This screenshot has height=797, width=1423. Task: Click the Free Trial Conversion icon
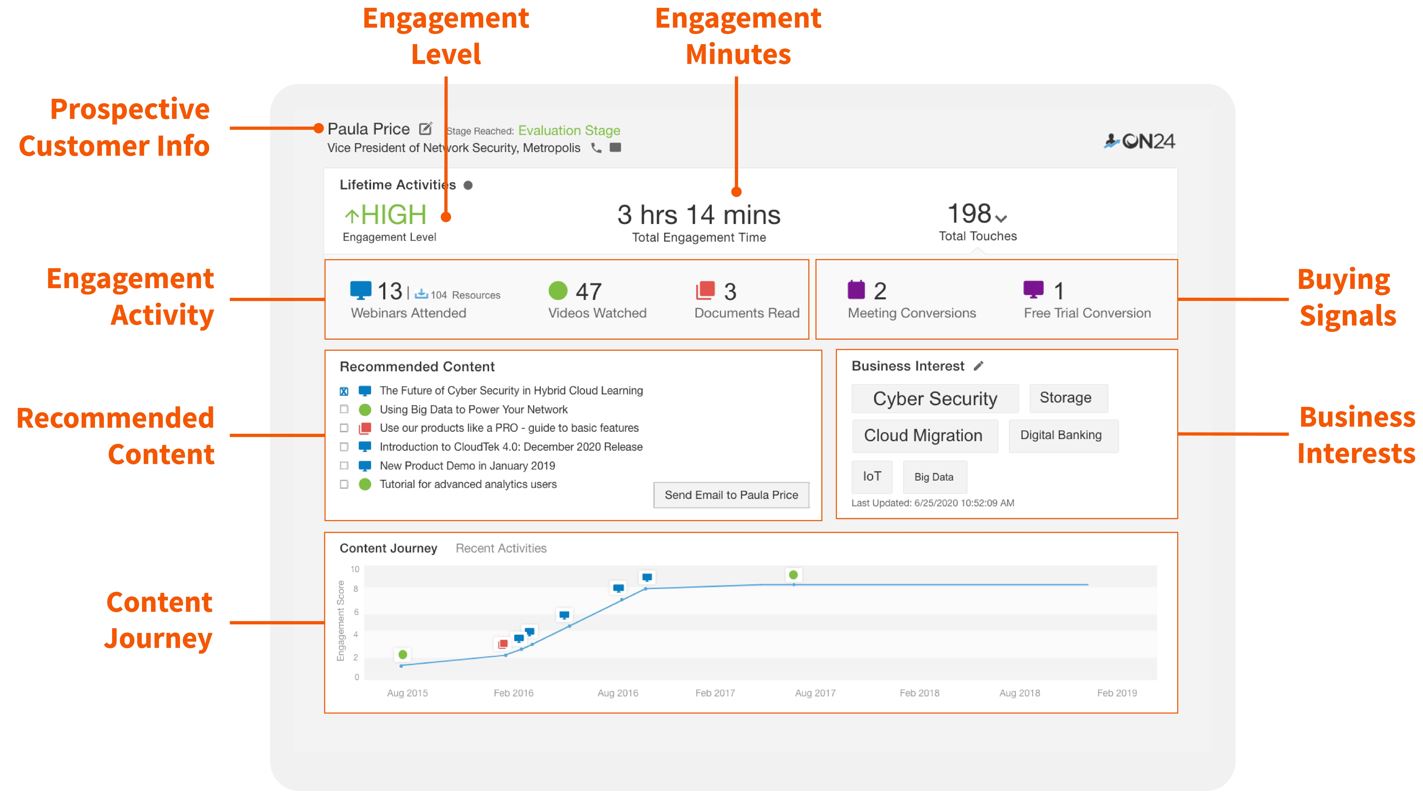click(1034, 290)
